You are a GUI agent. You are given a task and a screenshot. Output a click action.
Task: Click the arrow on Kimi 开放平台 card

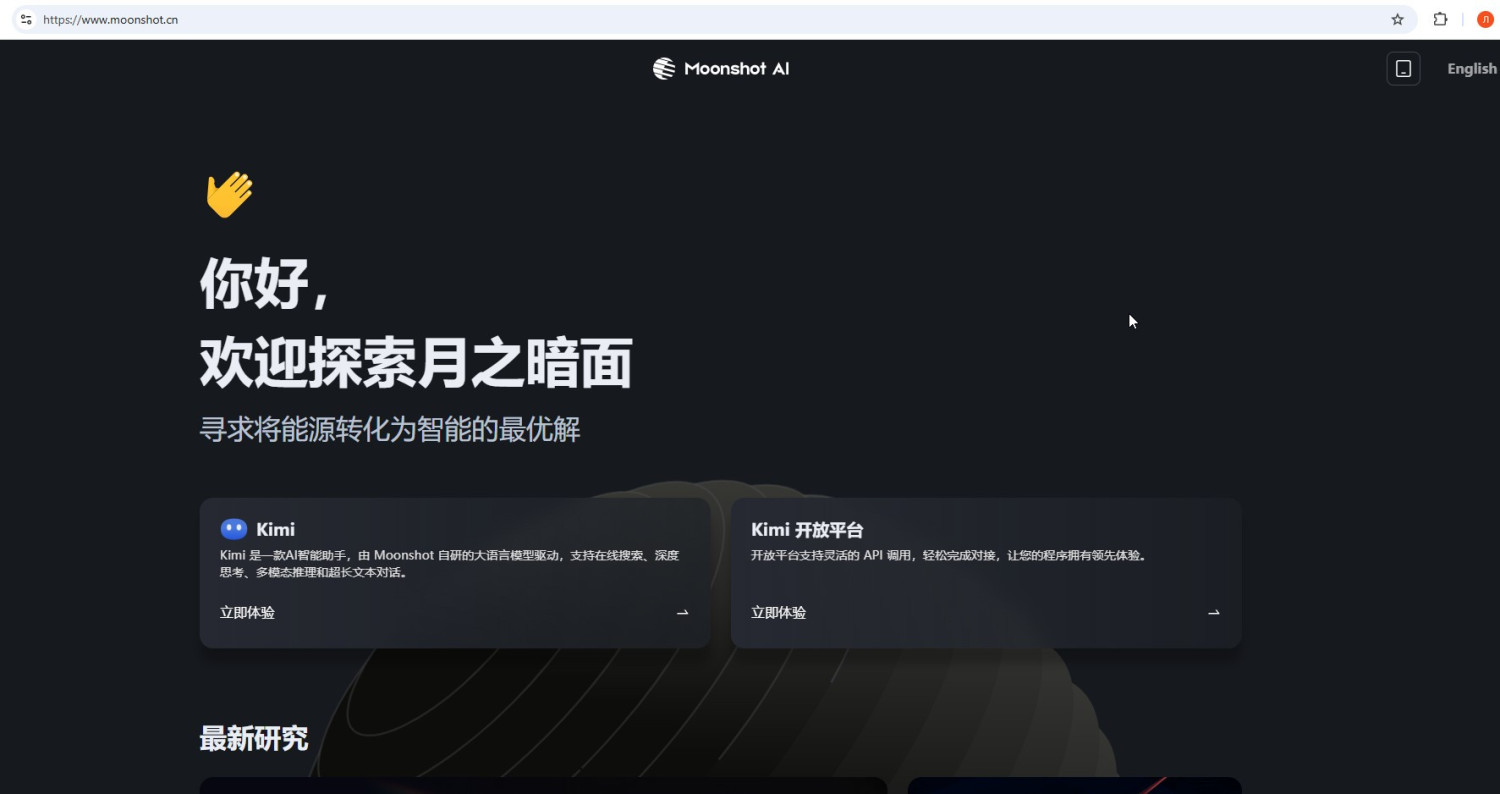[x=1213, y=613]
